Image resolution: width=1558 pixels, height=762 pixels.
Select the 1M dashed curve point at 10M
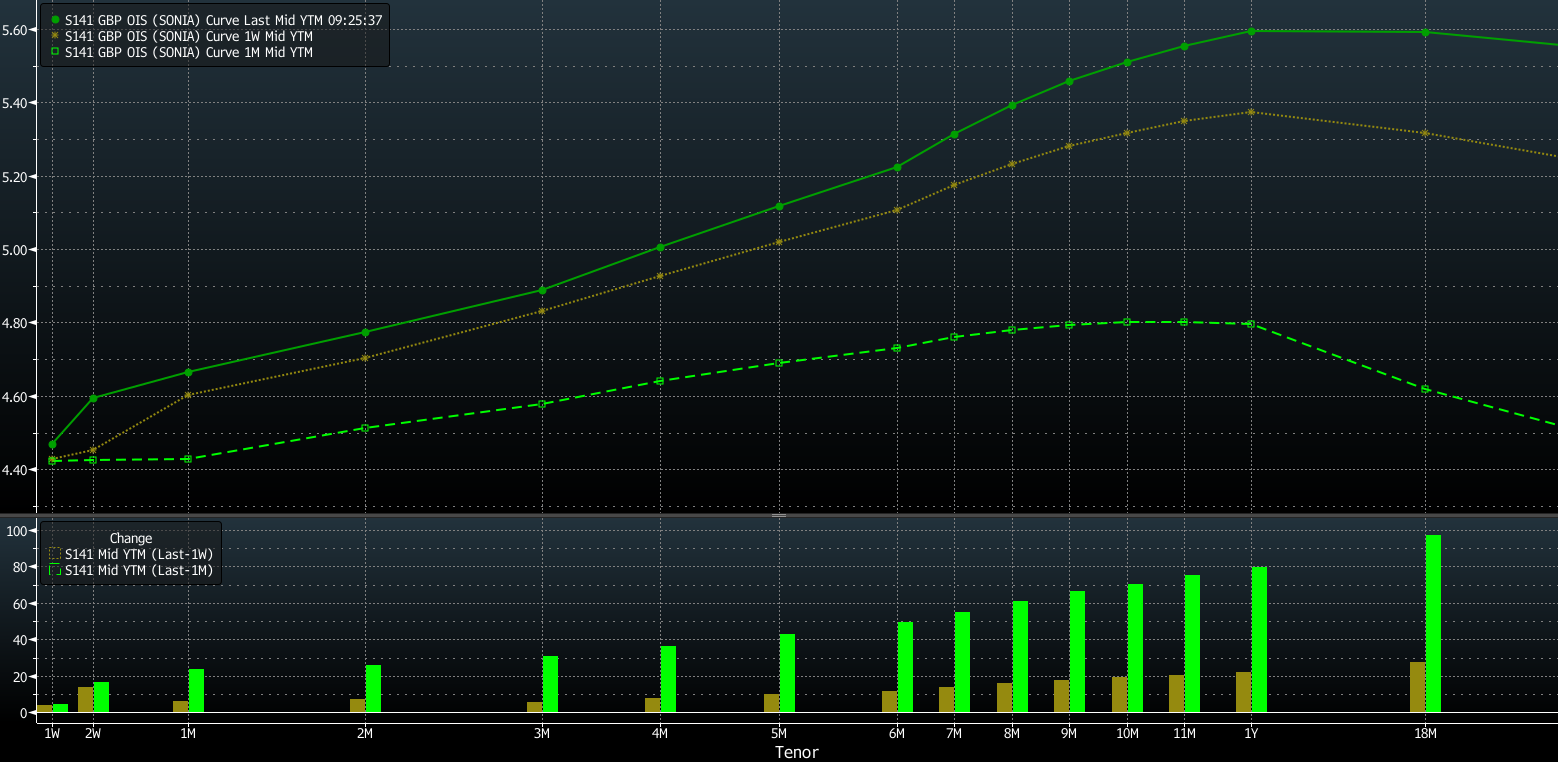[1127, 322]
